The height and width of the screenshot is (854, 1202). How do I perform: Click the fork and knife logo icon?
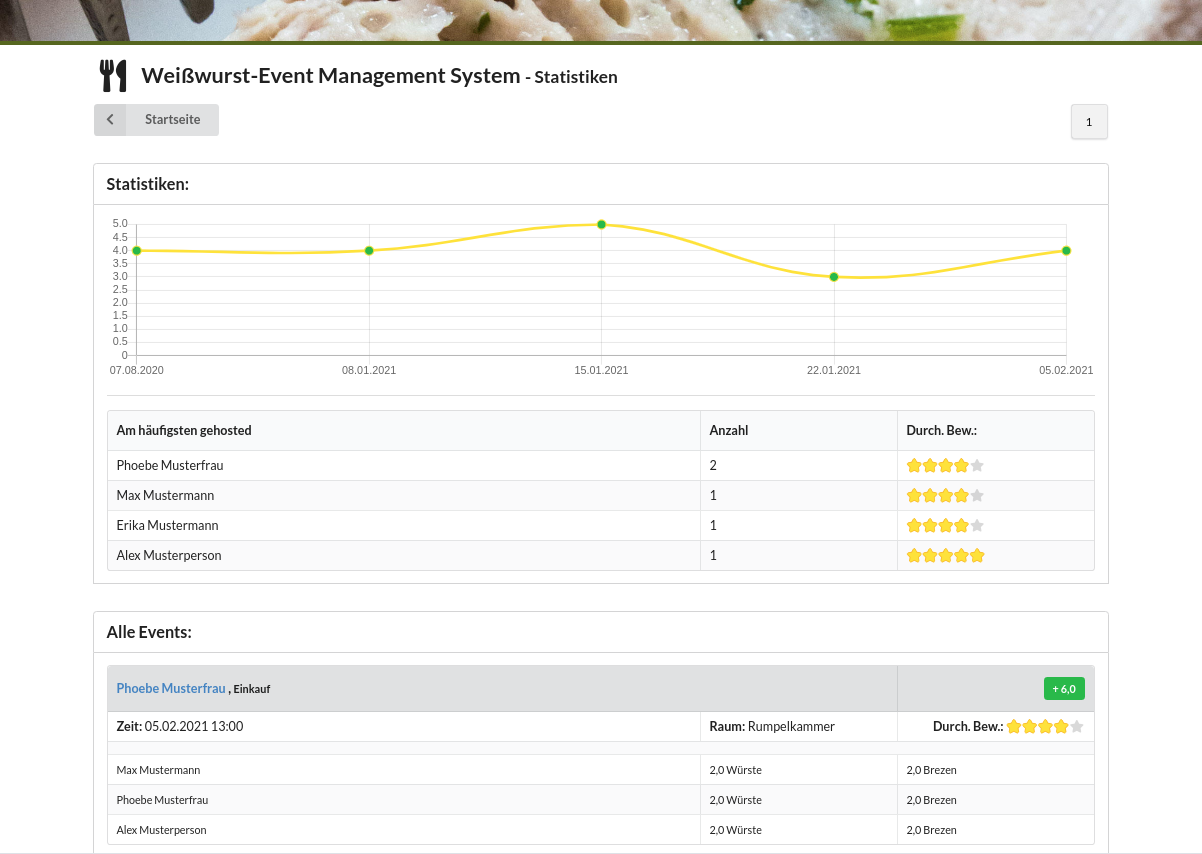[x=113, y=74]
